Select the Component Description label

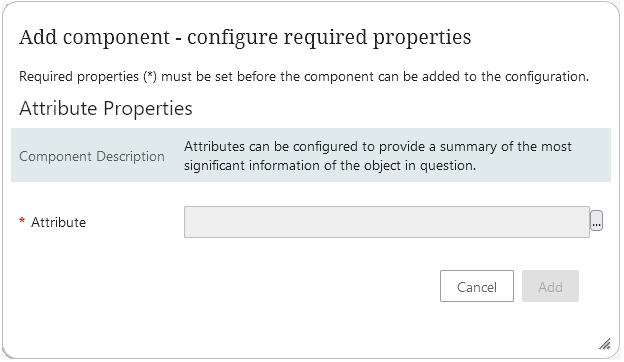pos(92,157)
